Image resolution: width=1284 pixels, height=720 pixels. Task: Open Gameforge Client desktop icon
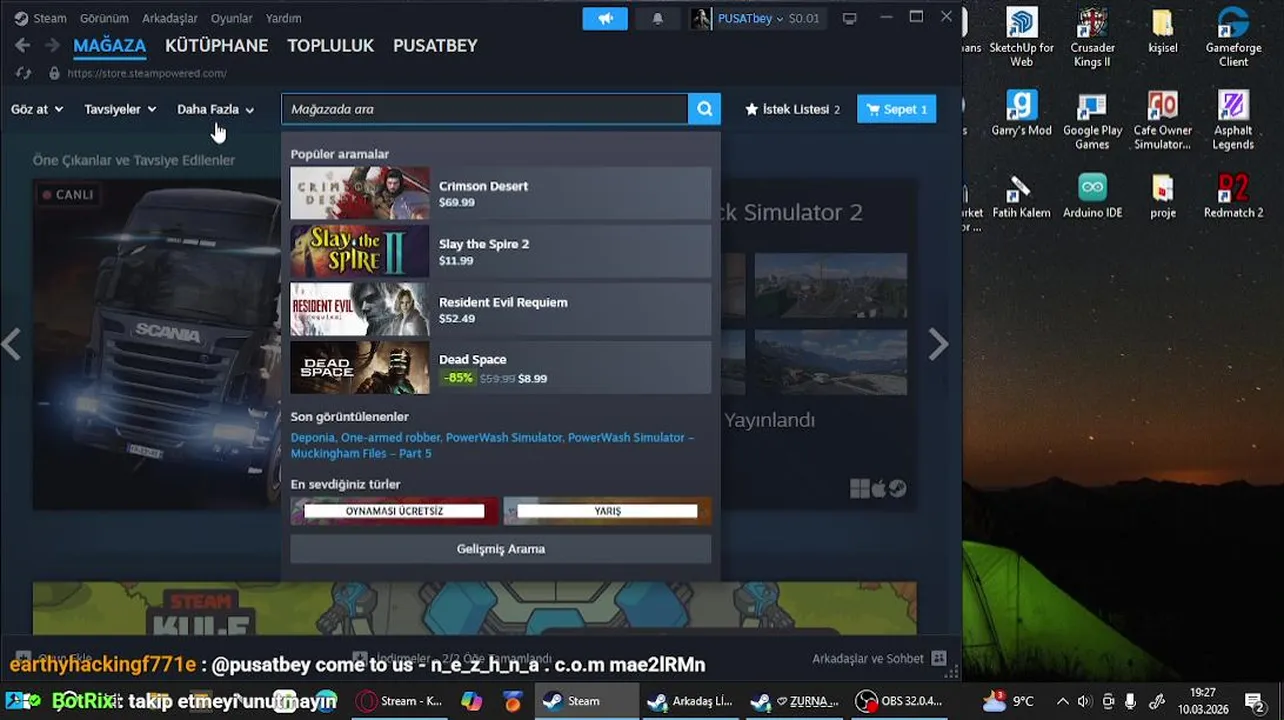(x=1233, y=37)
